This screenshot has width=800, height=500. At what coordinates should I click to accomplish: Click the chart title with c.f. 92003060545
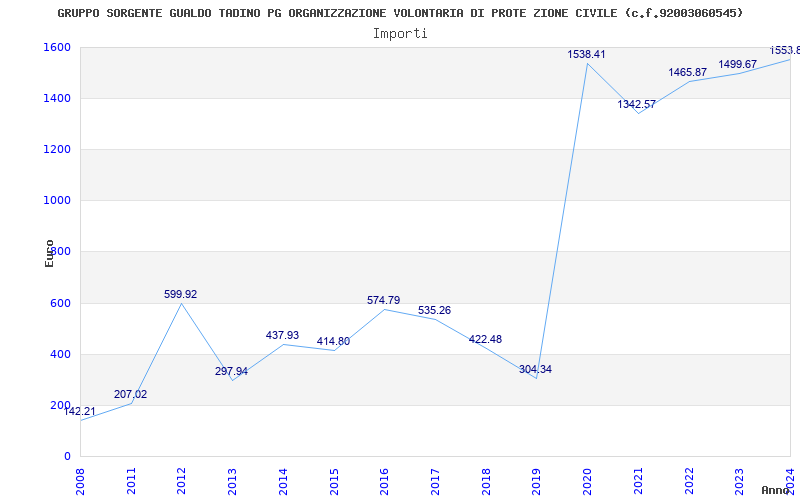click(x=400, y=13)
